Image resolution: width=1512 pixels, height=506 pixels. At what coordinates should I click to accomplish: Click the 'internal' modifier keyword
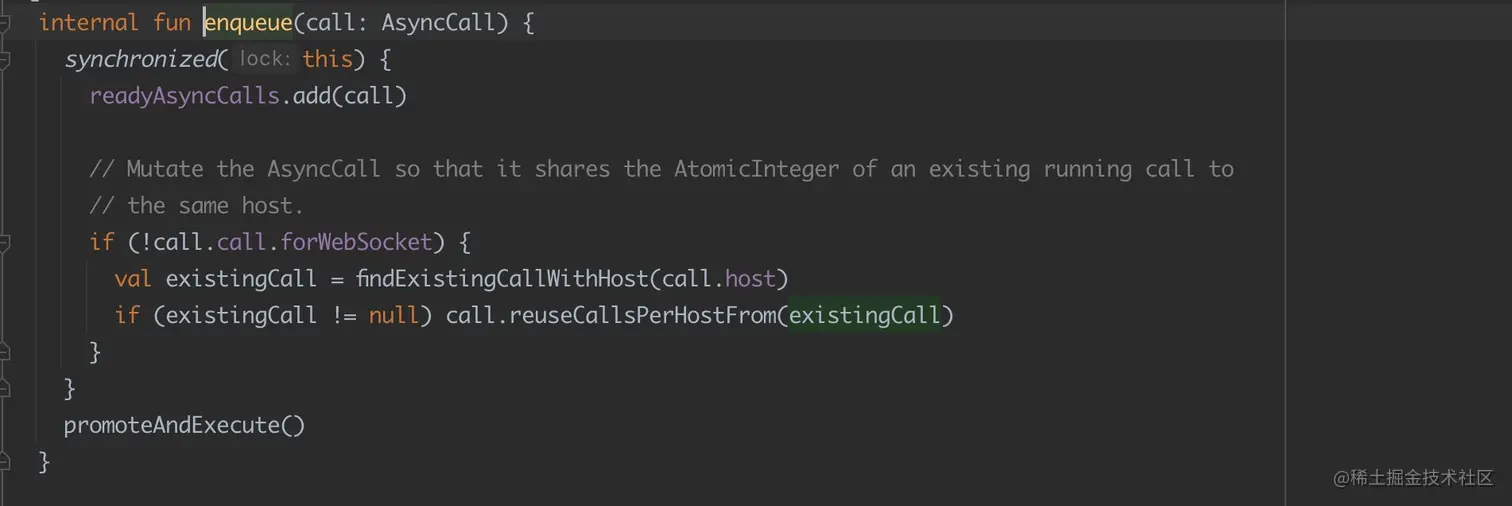[x=89, y=22]
